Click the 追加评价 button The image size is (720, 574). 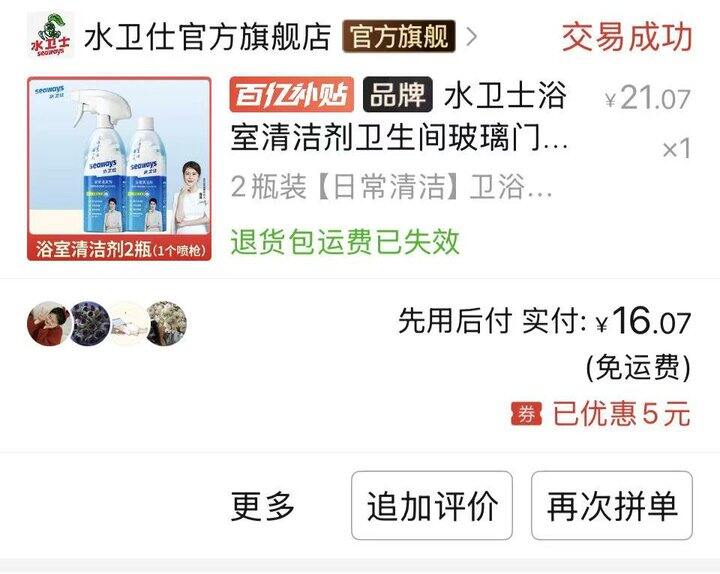pos(432,506)
